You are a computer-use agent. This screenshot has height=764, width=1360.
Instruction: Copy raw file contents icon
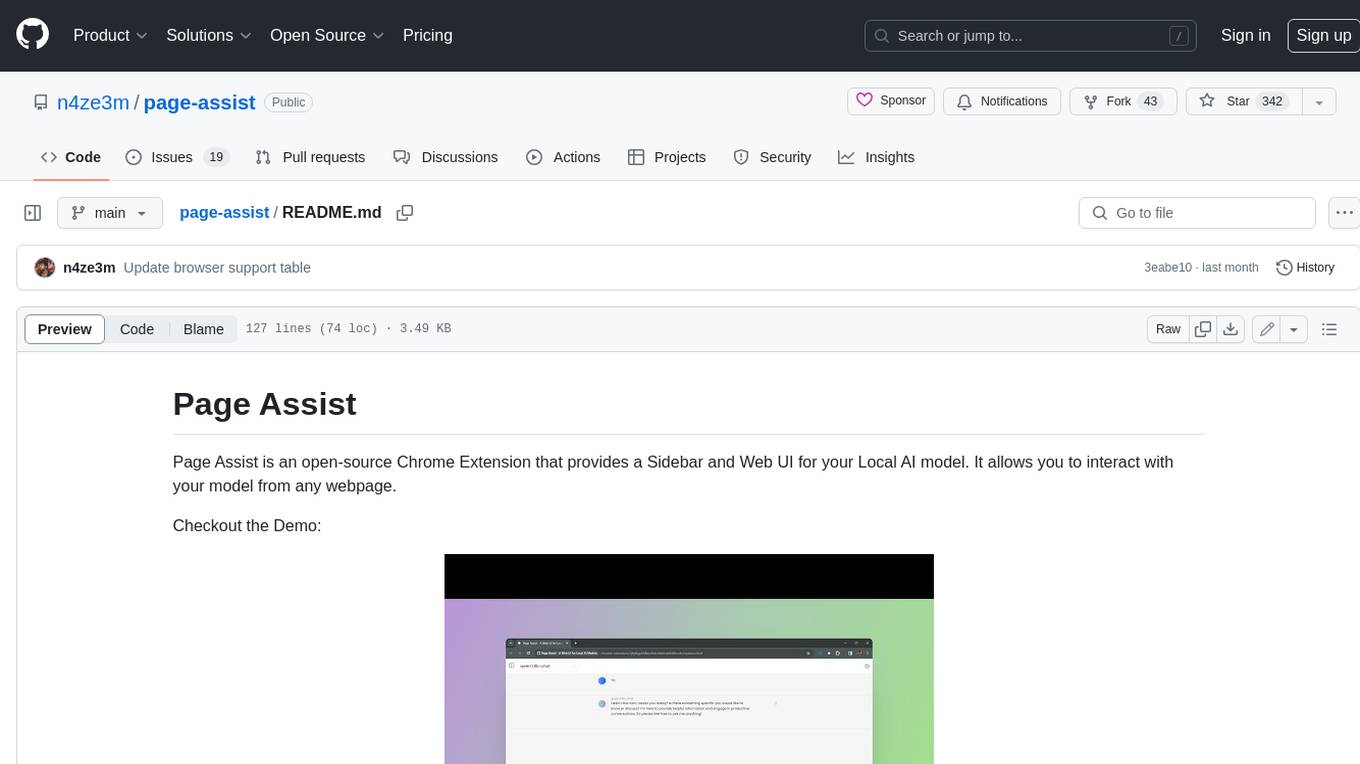click(x=1203, y=329)
